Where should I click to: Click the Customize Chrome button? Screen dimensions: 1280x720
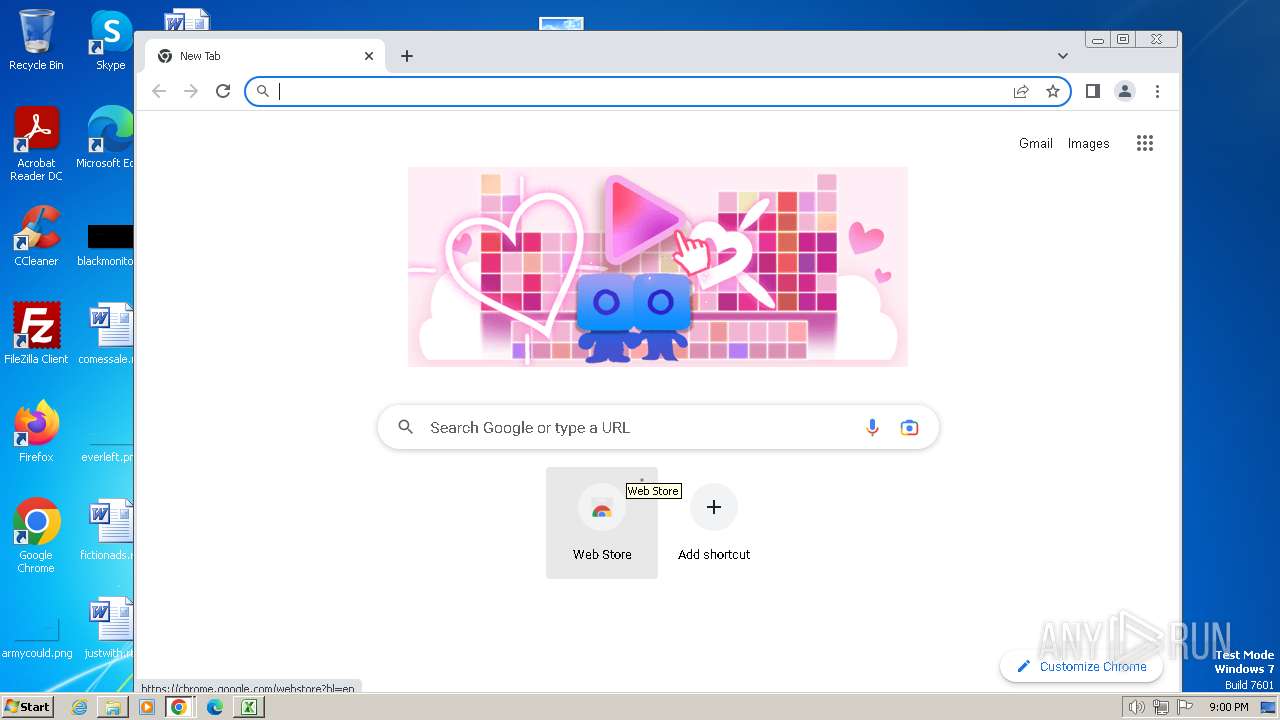1082,667
